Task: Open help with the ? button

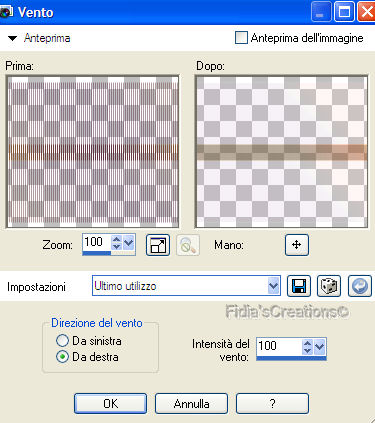Action: click(x=272, y=404)
